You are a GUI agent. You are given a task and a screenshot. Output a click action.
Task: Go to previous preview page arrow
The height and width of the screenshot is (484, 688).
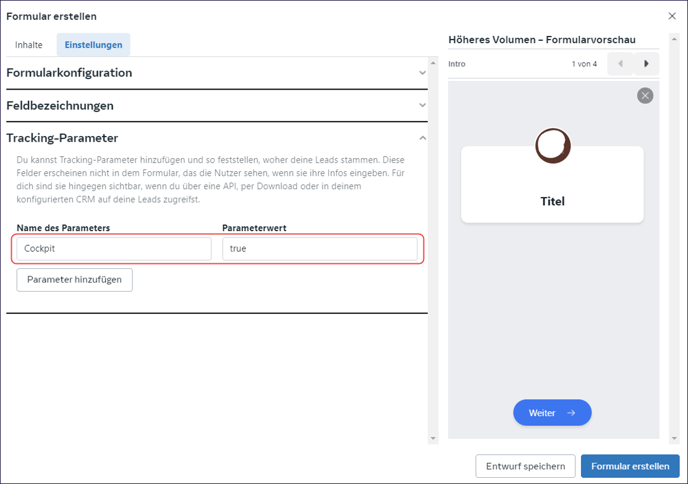(x=620, y=64)
